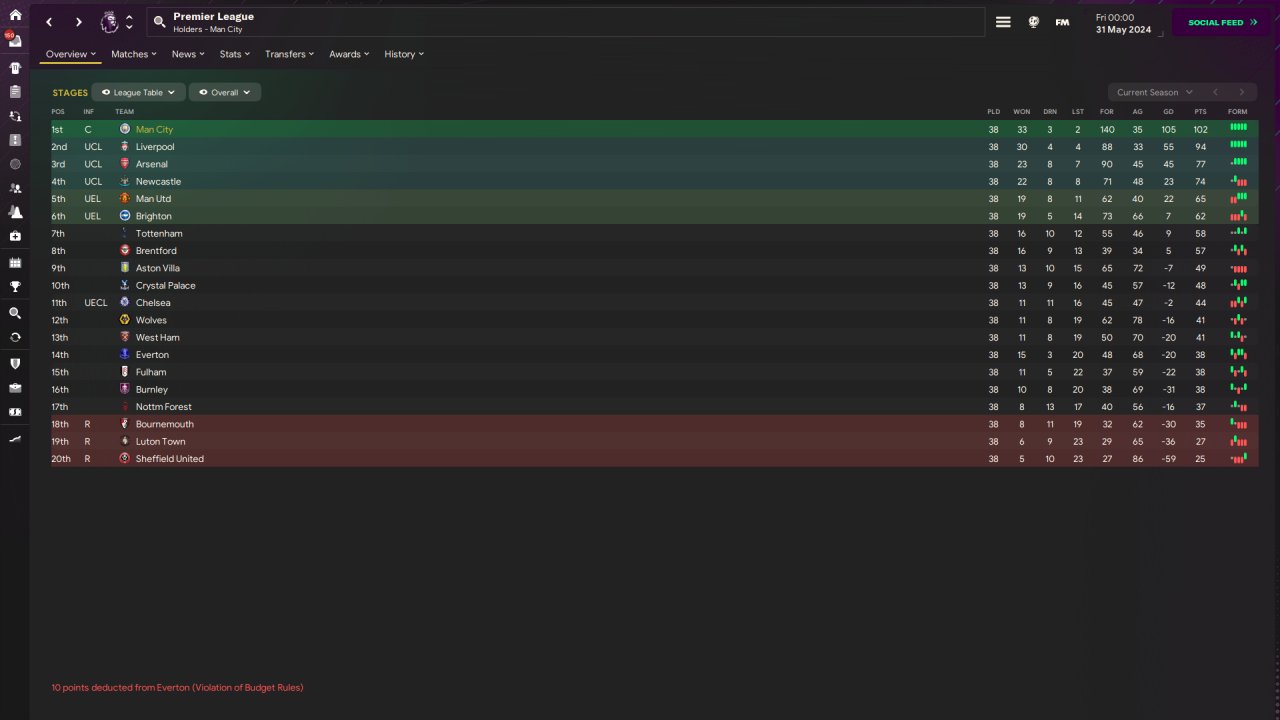Open the line-graph icon at the sidebar bottom
This screenshot has width=1280, height=720.
(15, 439)
